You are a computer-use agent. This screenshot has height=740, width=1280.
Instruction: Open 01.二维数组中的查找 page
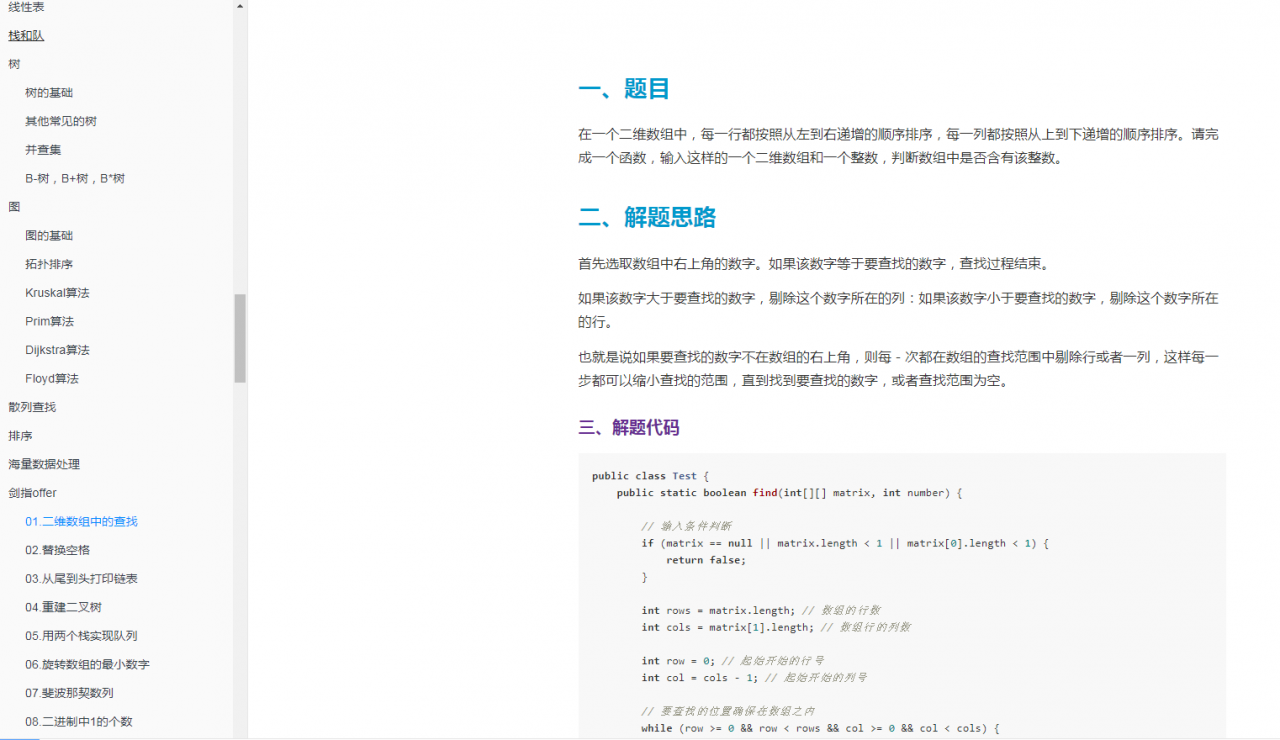[82, 521]
